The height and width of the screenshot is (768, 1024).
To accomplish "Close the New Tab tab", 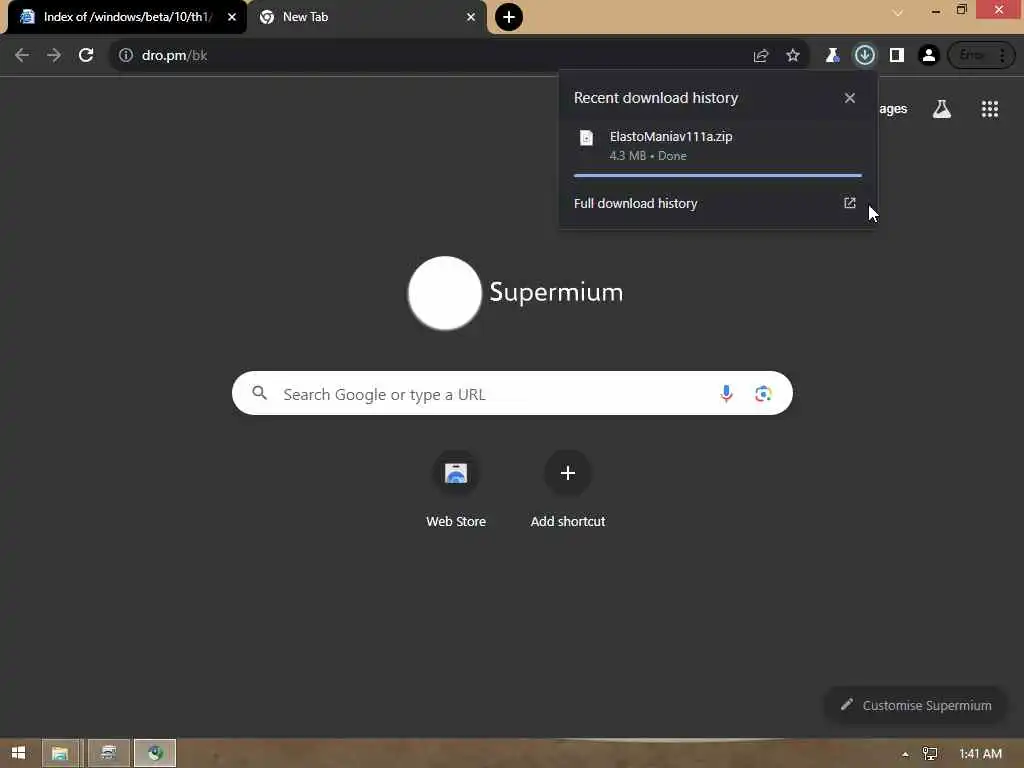I will [x=471, y=17].
